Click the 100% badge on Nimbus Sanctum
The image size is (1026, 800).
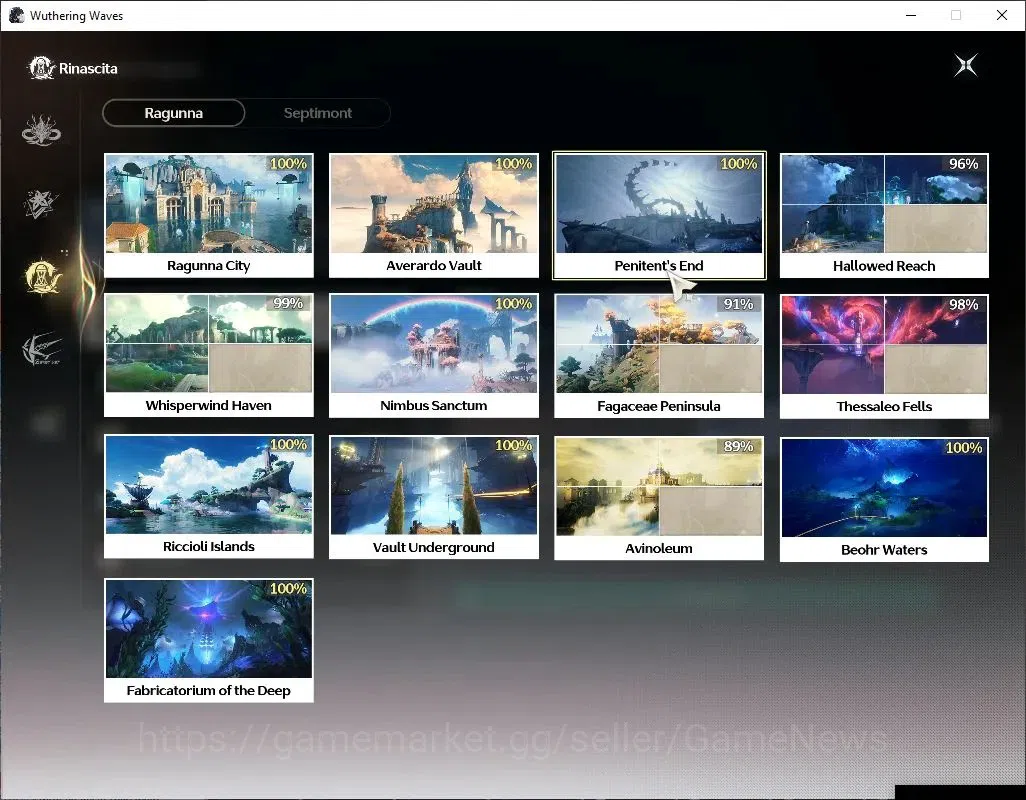click(x=513, y=304)
